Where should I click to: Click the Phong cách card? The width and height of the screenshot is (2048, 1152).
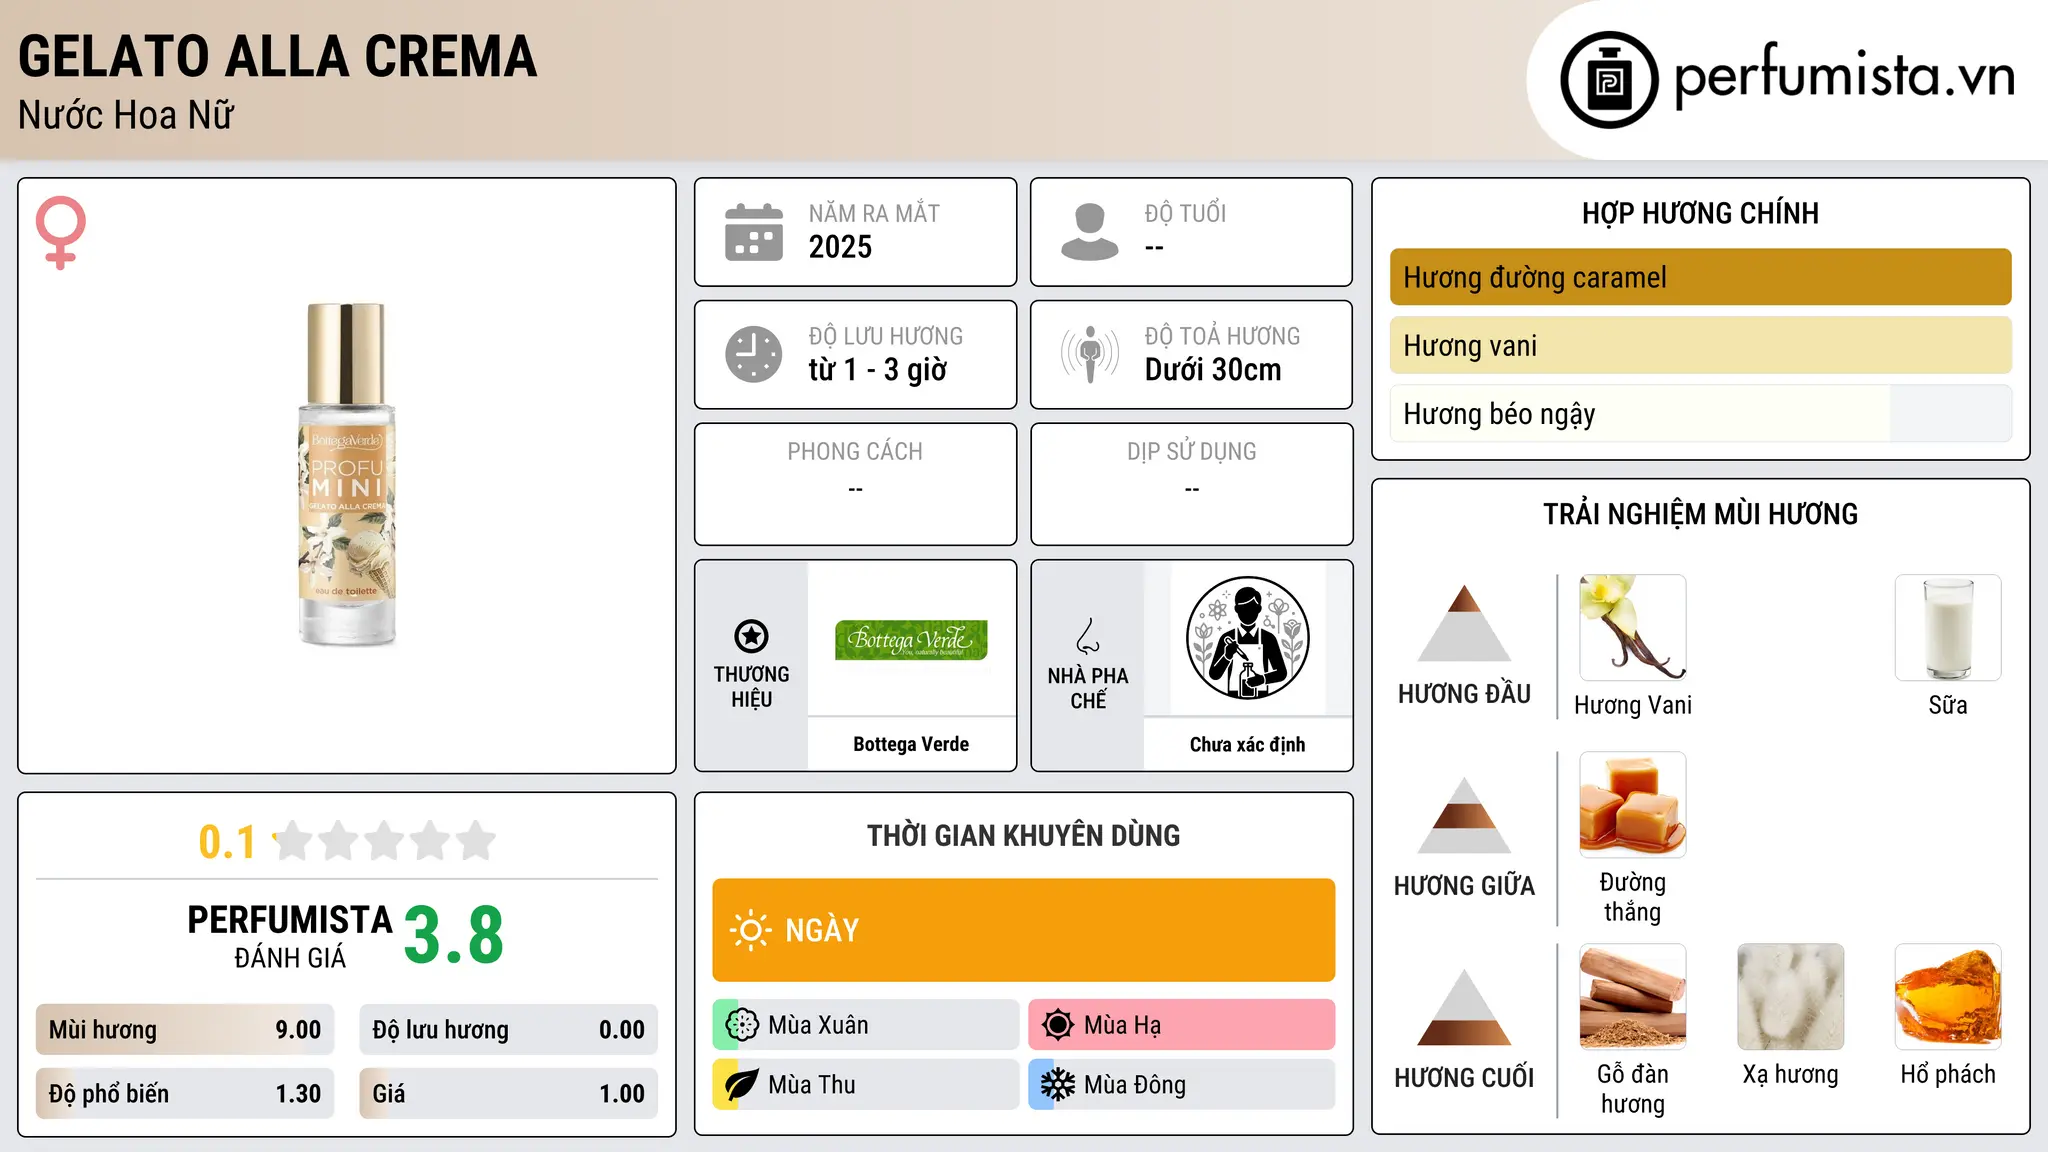(855, 484)
